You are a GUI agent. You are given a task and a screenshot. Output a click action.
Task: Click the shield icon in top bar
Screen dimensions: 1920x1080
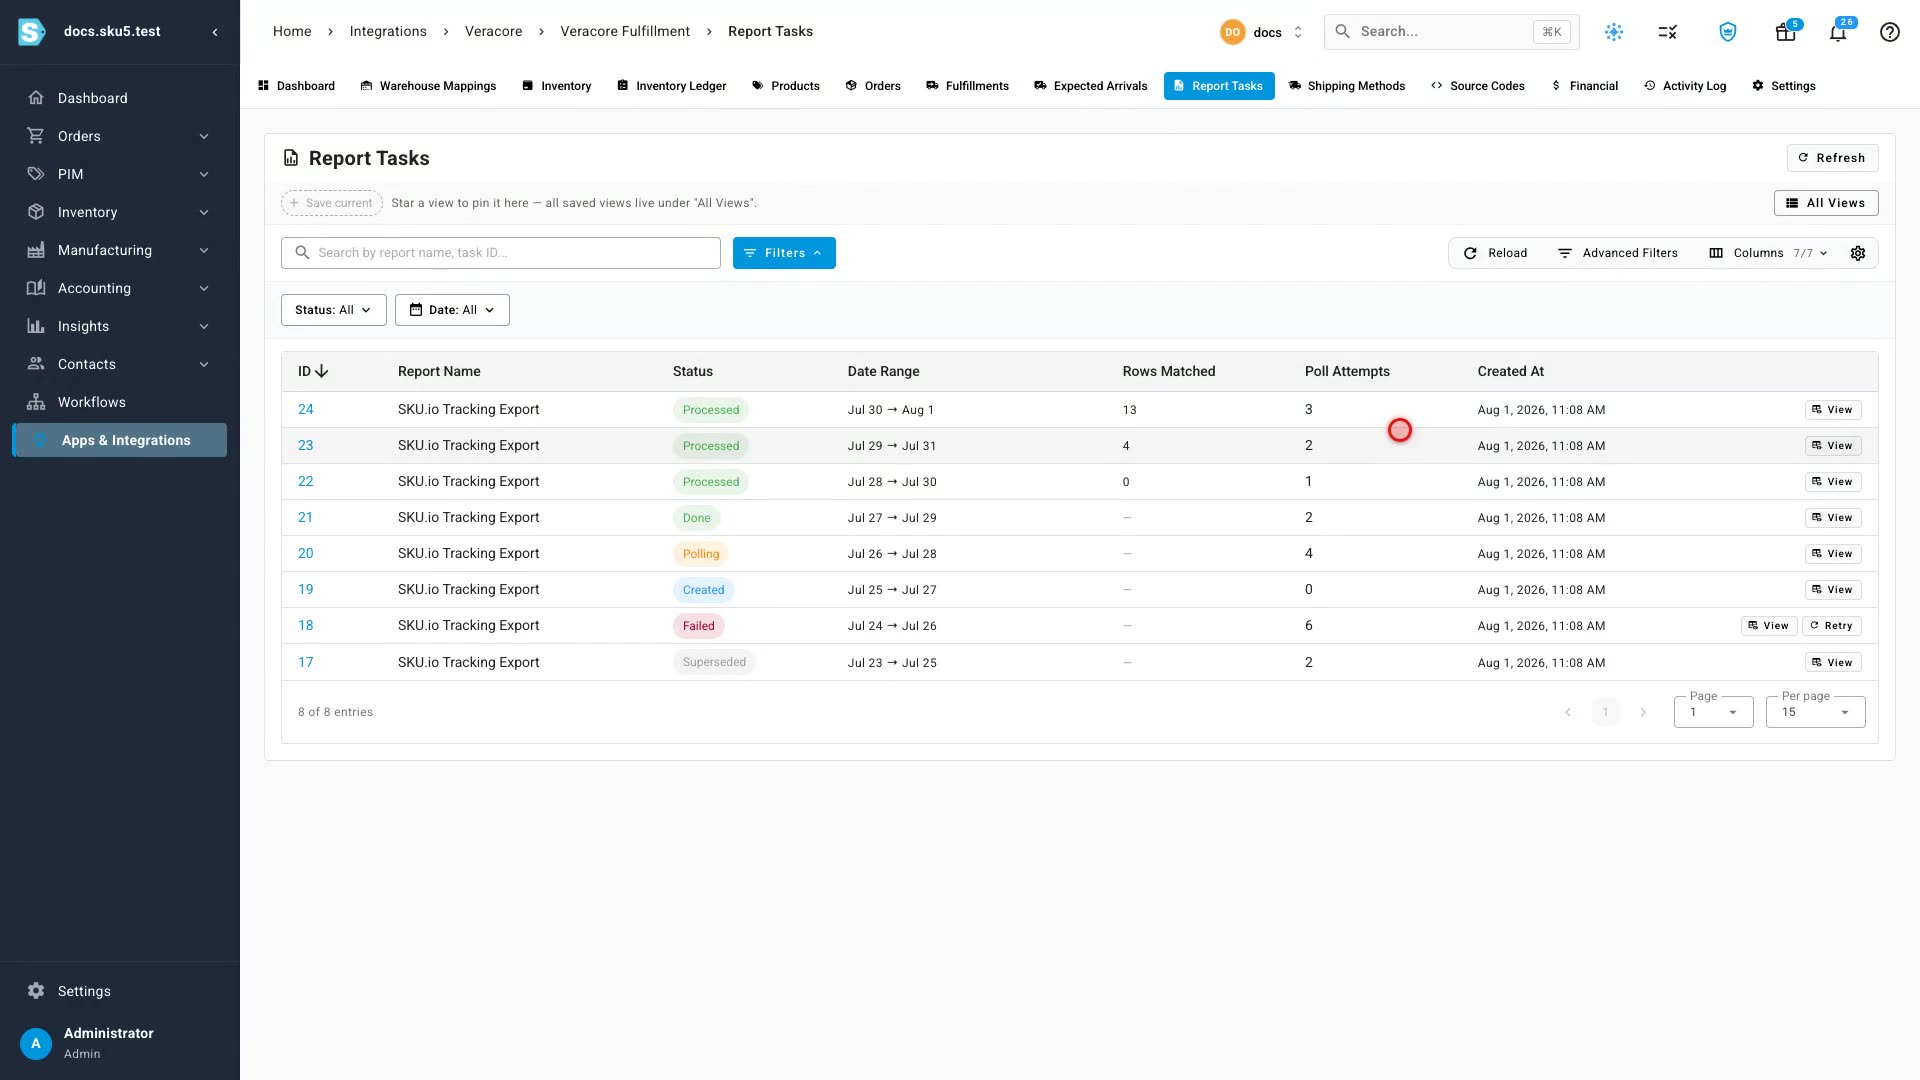pos(1727,32)
